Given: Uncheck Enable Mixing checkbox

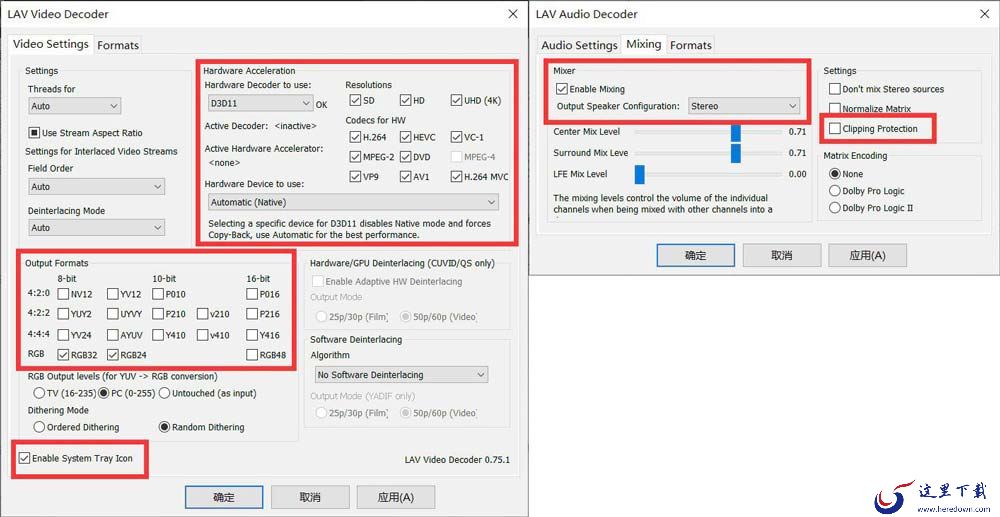Looking at the screenshot, I should tap(562, 89).
